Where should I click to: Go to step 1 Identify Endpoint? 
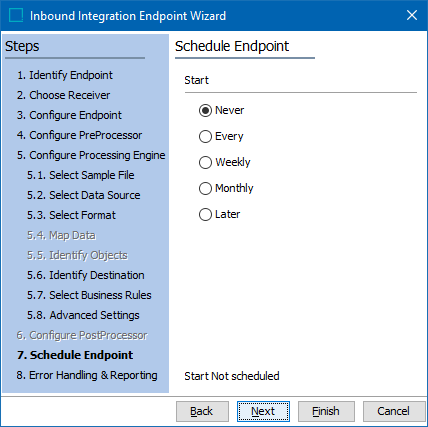point(65,75)
